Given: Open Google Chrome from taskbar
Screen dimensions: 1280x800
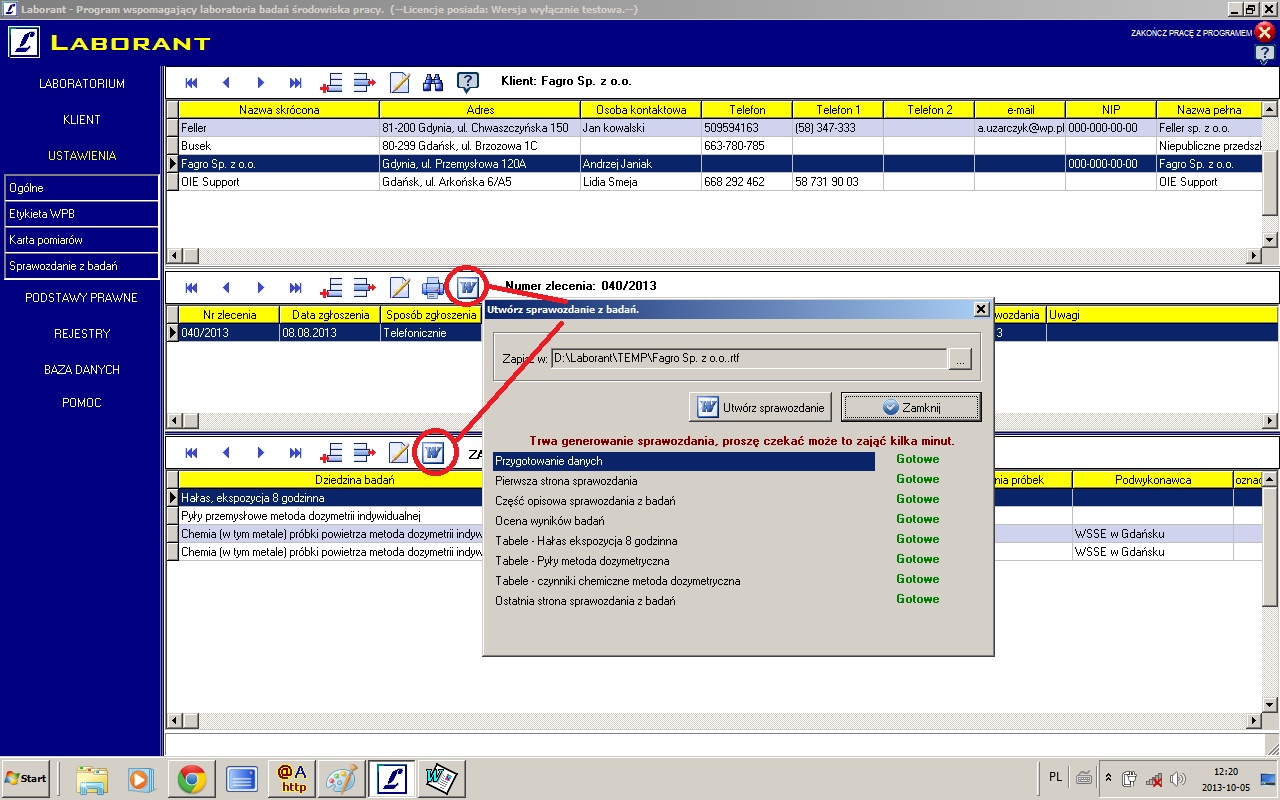Looking at the screenshot, I should coord(192,778).
